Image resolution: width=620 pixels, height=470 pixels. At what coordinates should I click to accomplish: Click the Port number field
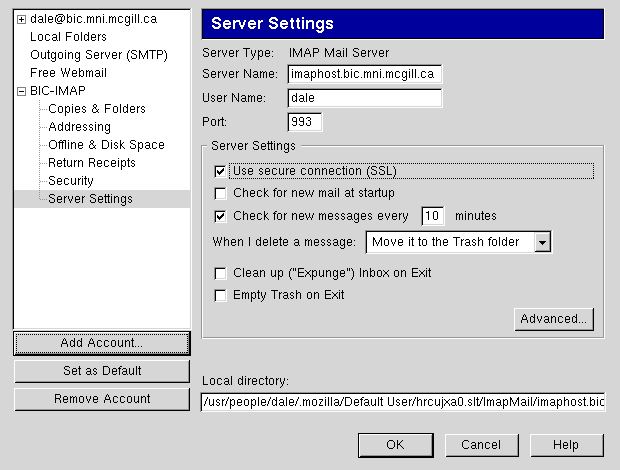304,122
